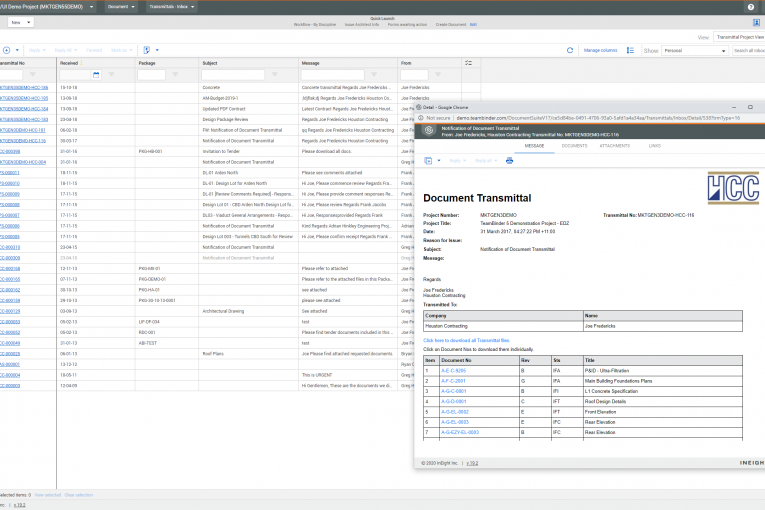
Task: Expand the Document menu dropdown
Action: [120, 7]
